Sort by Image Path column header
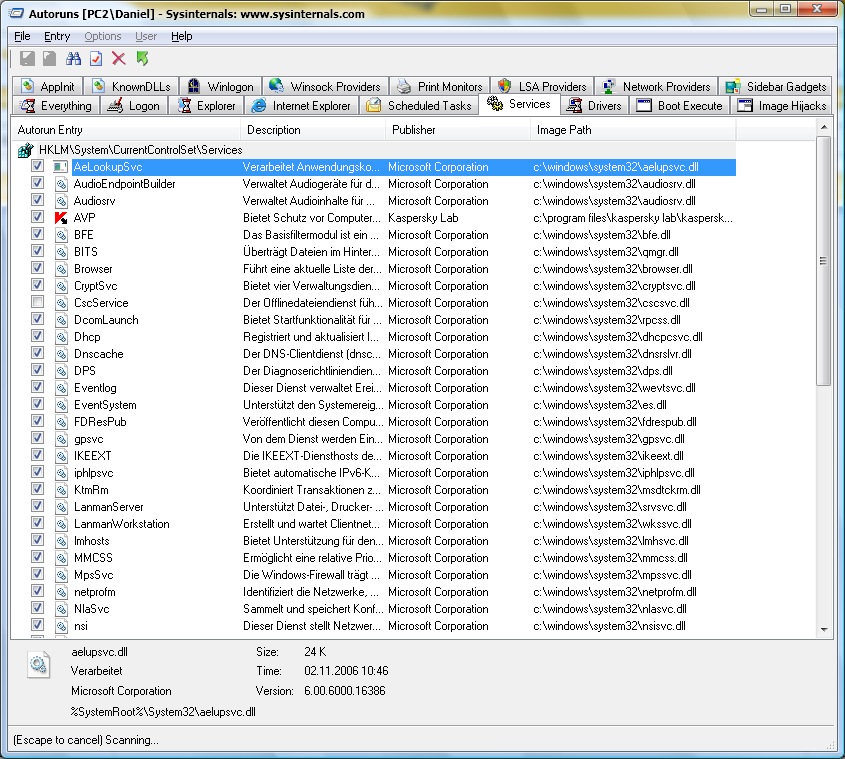The image size is (845, 759). pyautogui.click(x=633, y=130)
